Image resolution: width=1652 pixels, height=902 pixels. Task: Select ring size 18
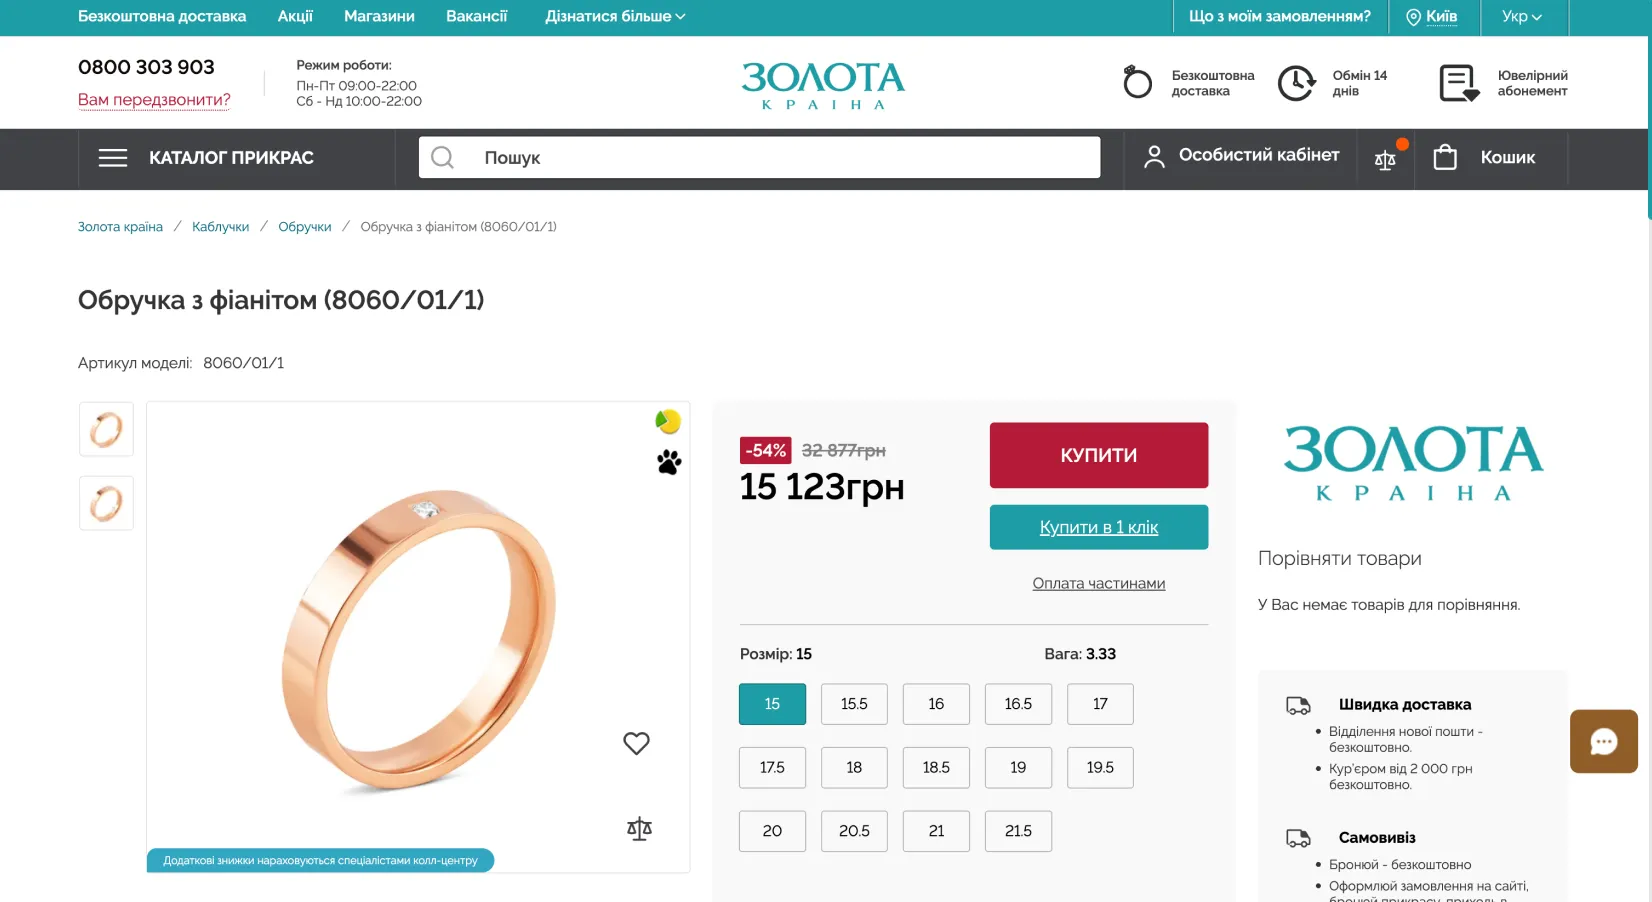(853, 767)
